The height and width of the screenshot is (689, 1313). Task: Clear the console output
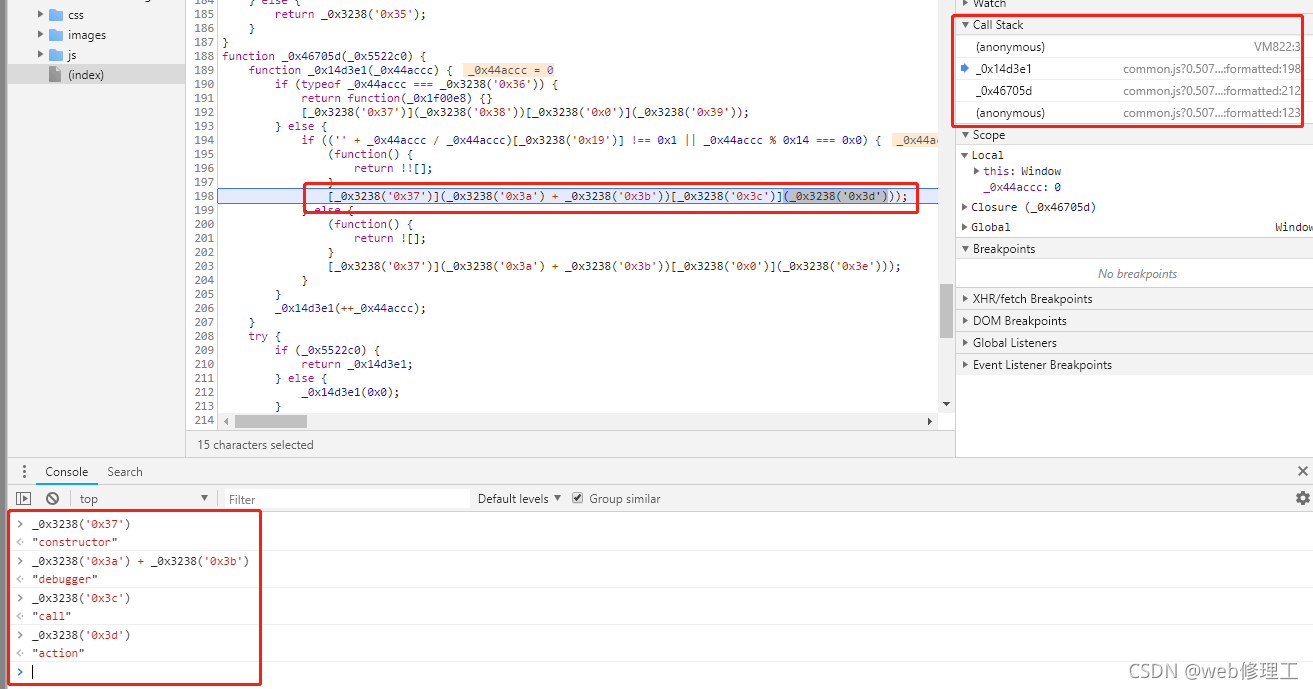[x=52, y=498]
